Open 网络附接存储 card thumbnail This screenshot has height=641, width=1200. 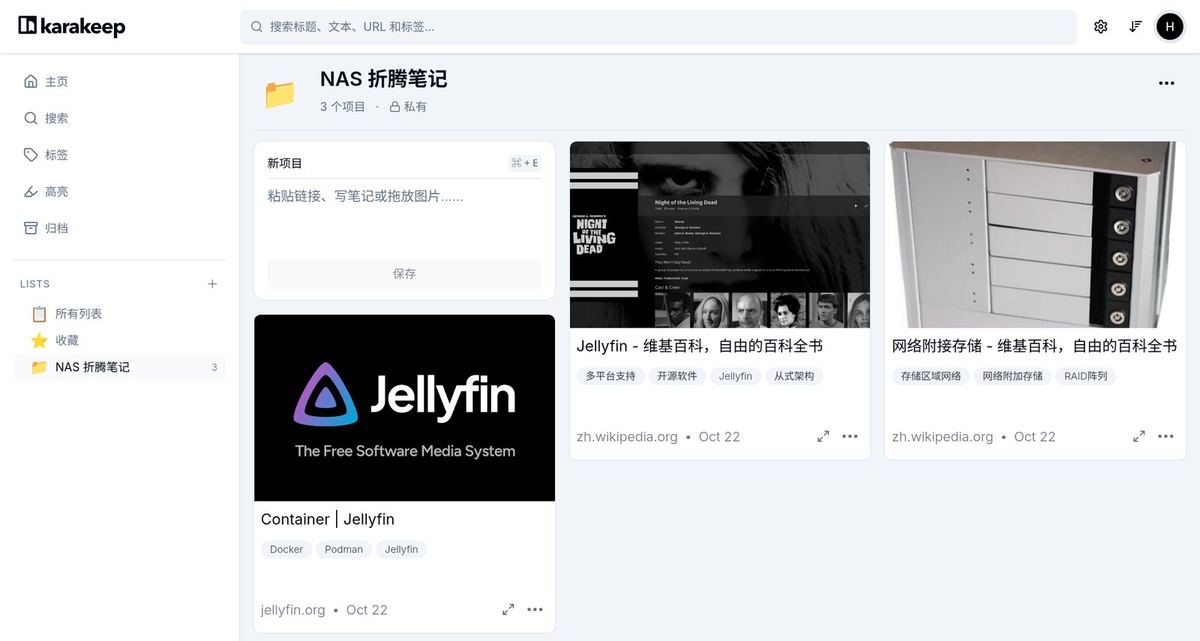1035,234
